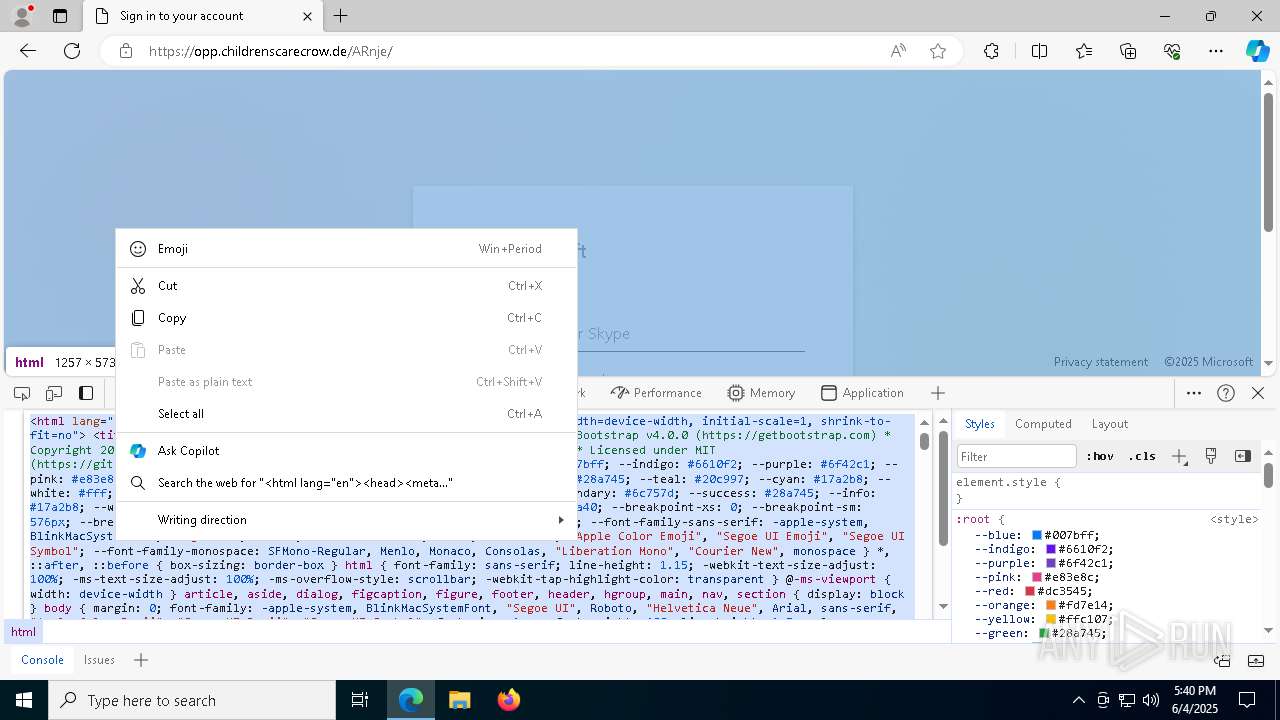Open the Application tool tab
The image size is (1280, 720).
point(862,393)
